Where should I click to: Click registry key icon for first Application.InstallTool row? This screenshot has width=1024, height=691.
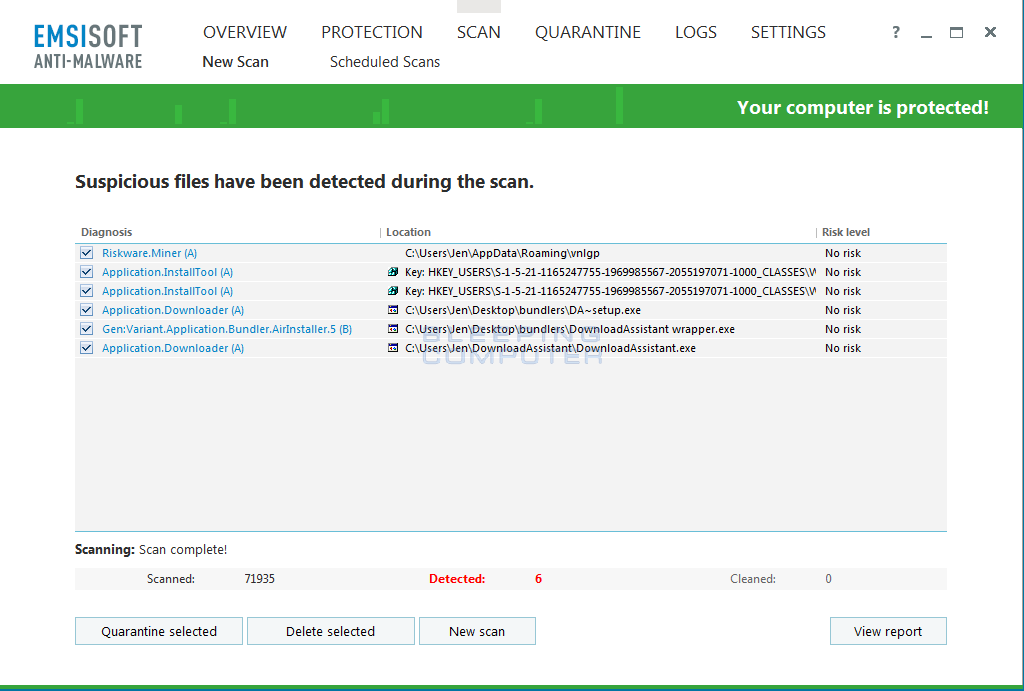coord(392,272)
